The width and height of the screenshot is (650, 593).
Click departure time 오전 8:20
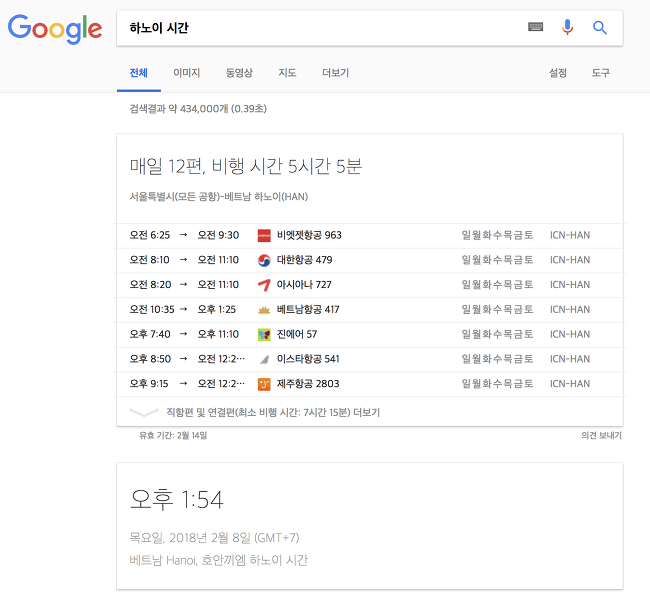click(x=150, y=285)
